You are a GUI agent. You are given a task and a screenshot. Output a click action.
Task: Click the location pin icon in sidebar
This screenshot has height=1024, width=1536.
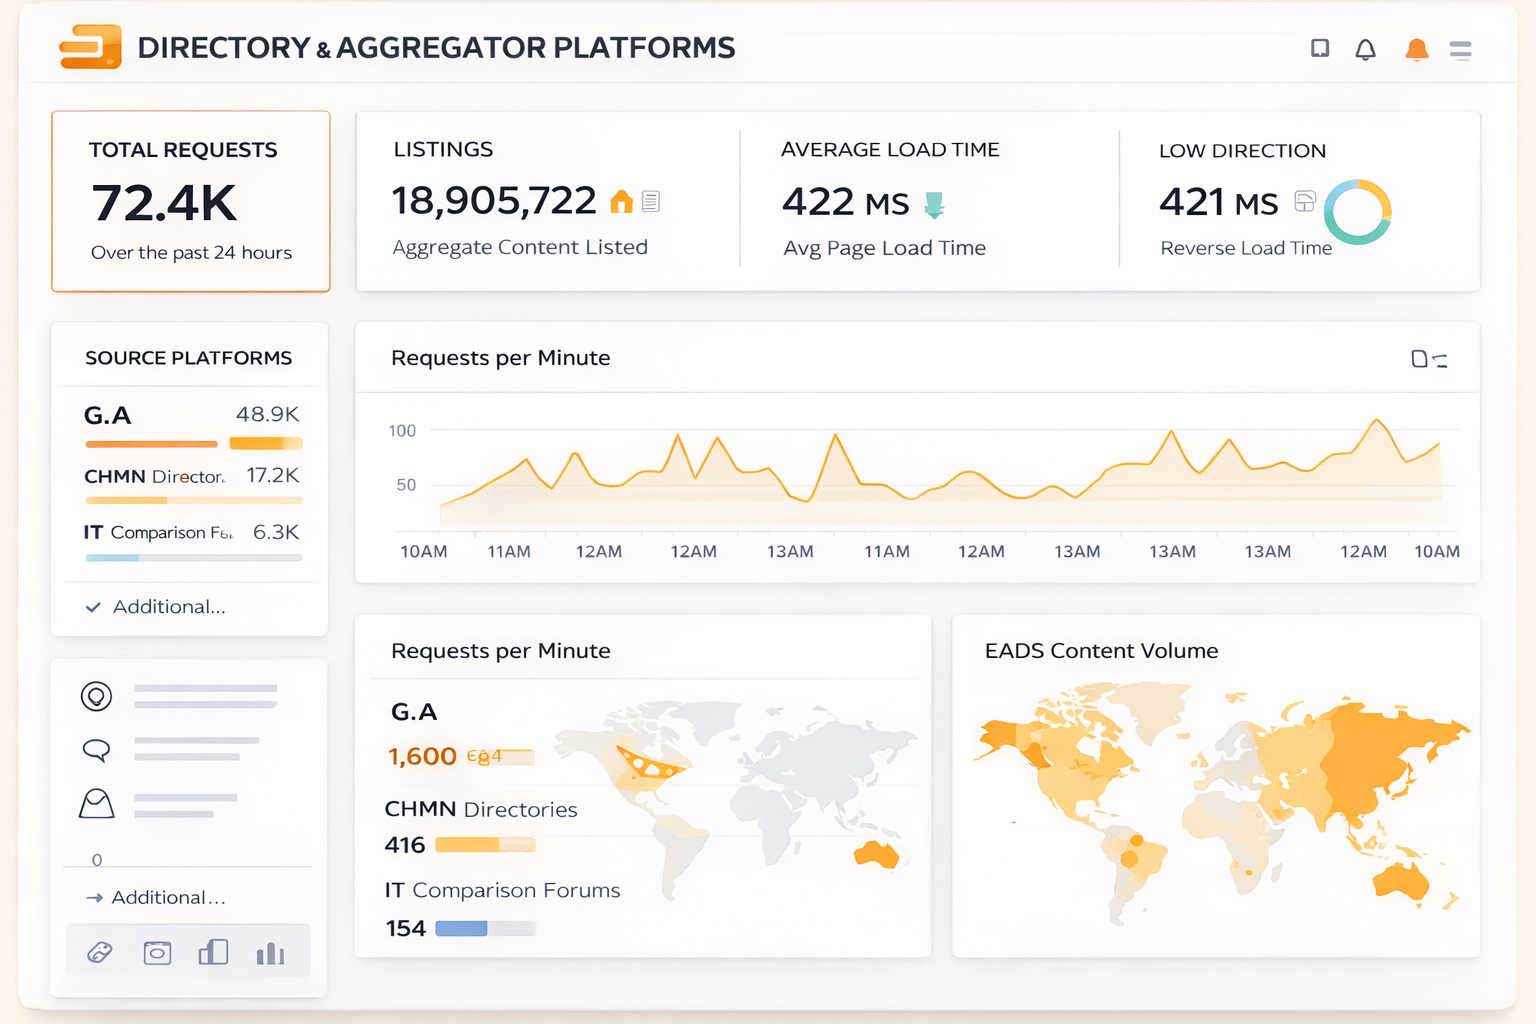tap(96, 696)
